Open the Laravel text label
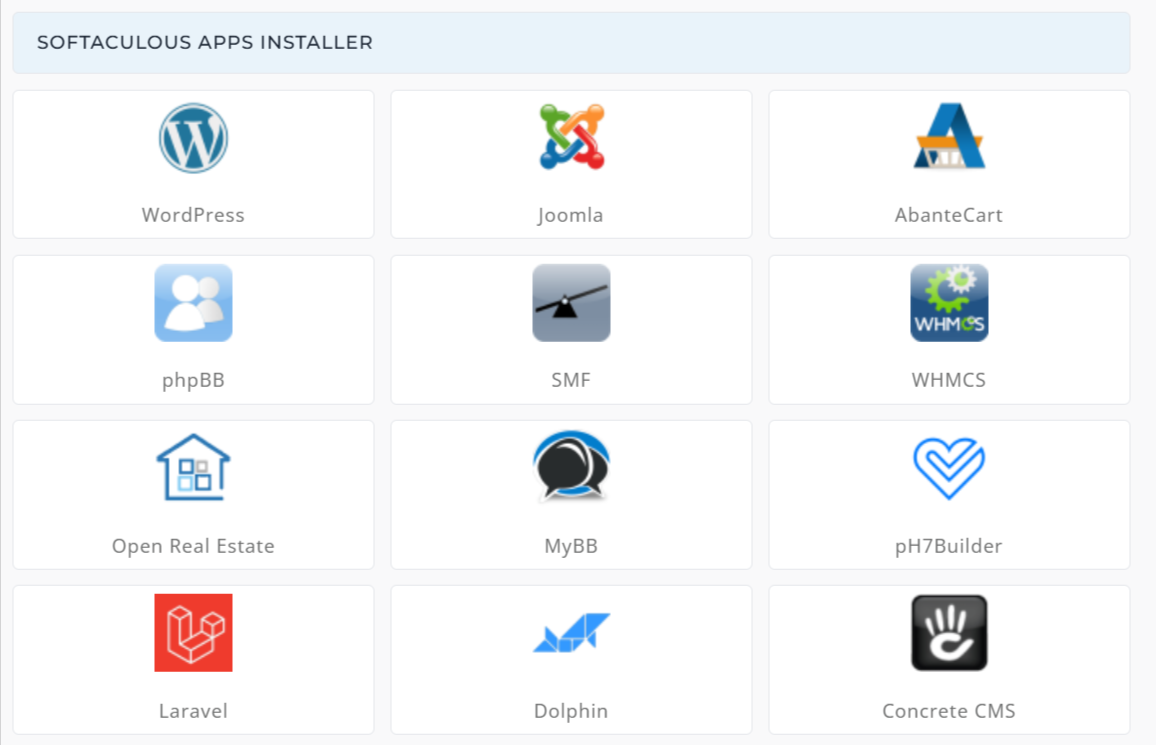Image resolution: width=1156 pixels, height=745 pixels. point(193,711)
